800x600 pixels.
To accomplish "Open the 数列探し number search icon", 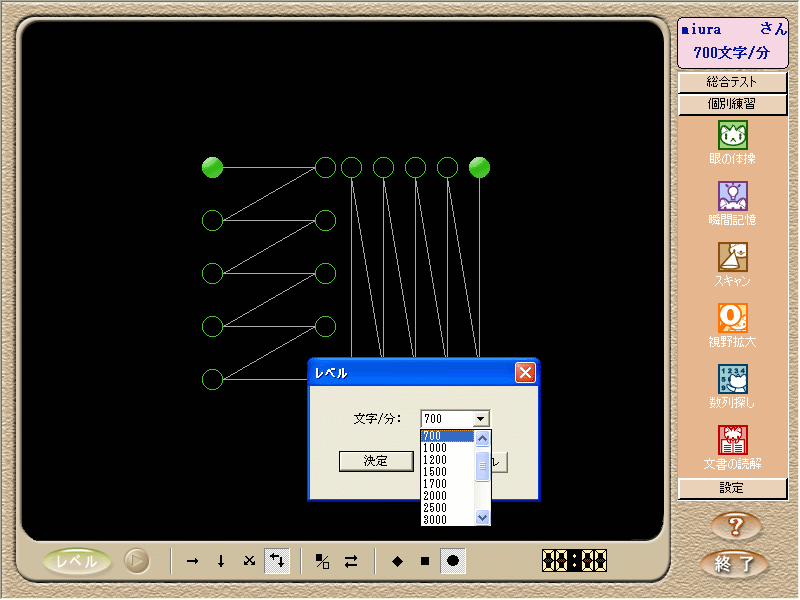I will click(x=733, y=379).
